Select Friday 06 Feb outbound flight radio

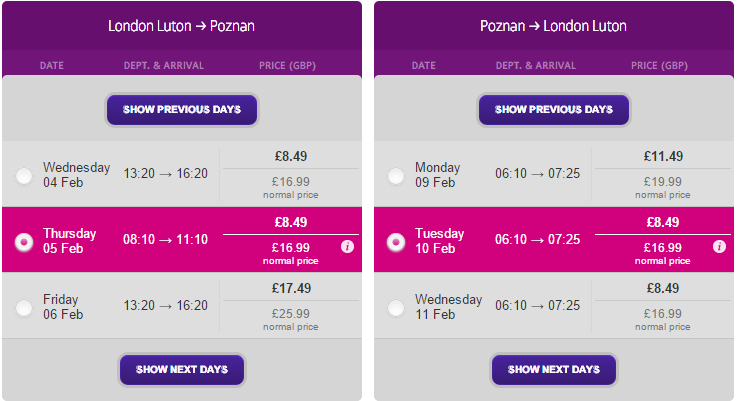pyautogui.click(x=24, y=308)
